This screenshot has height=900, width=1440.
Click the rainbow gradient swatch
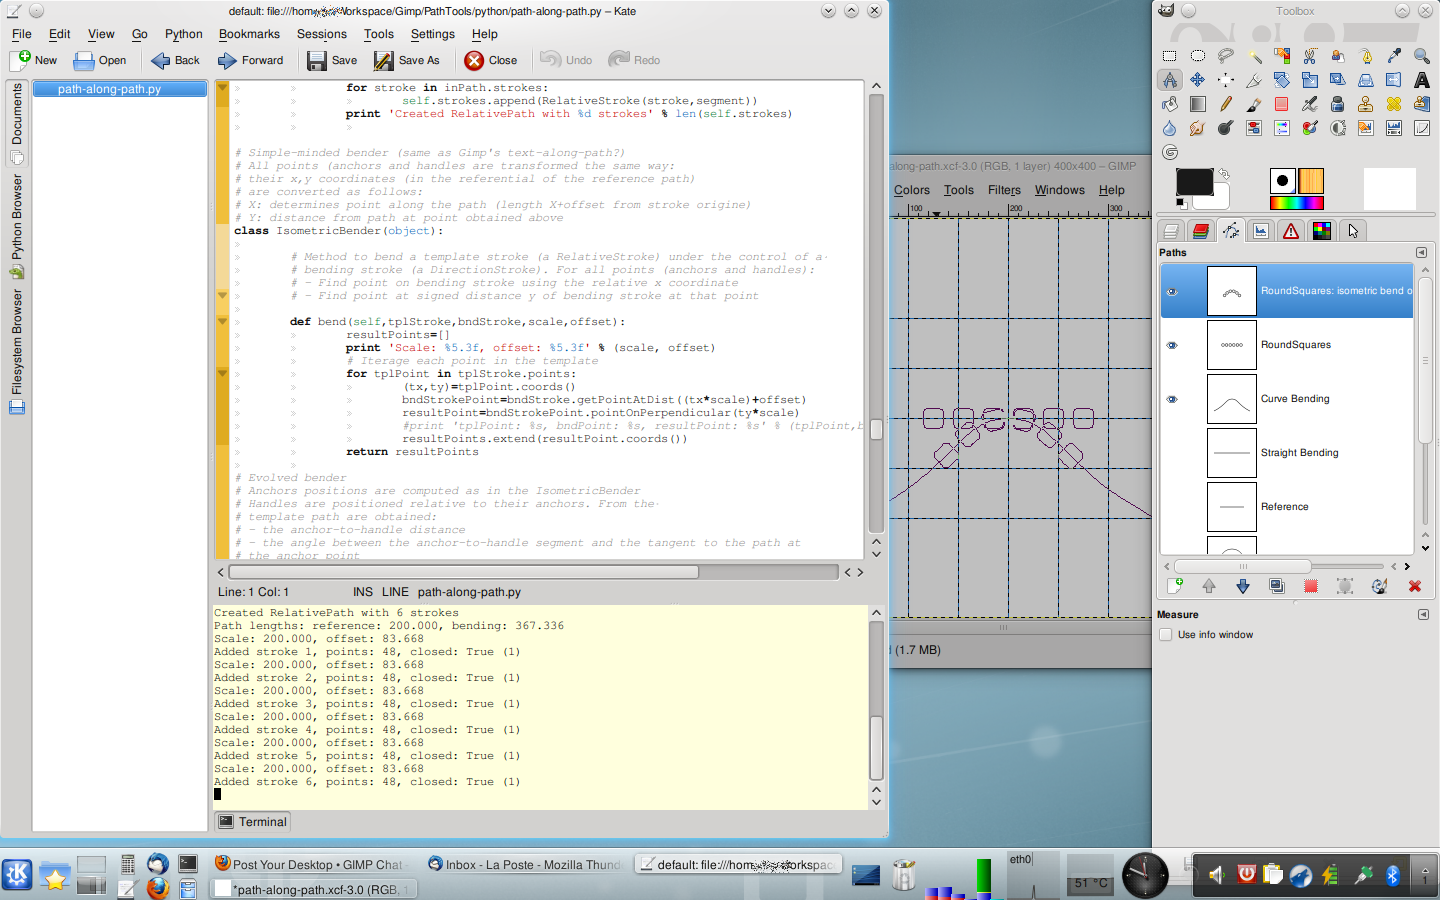click(1297, 203)
